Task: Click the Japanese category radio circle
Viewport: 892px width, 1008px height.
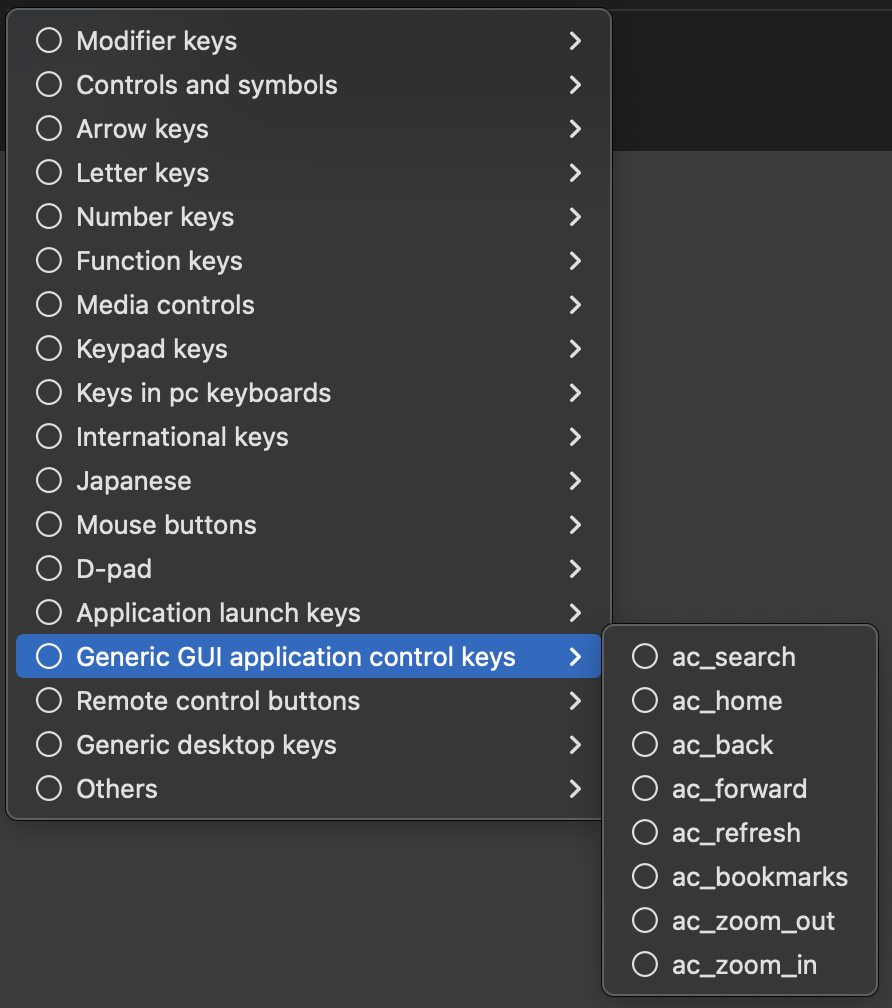Action: (49, 481)
